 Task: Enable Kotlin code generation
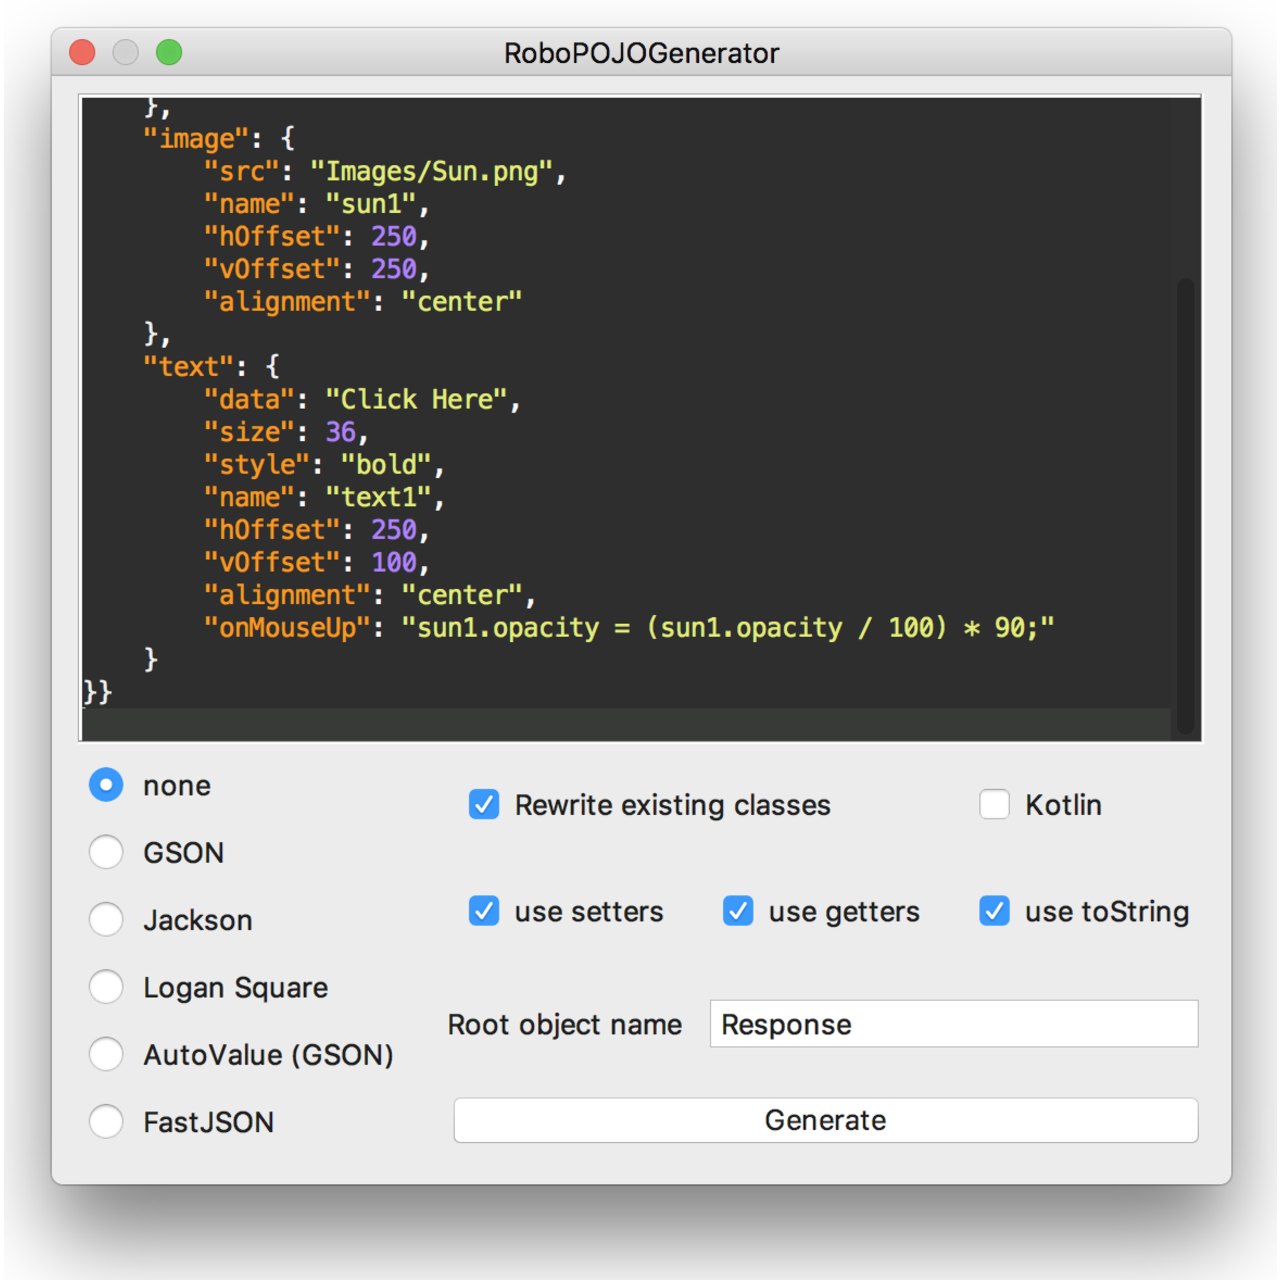(x=994, y=804)
